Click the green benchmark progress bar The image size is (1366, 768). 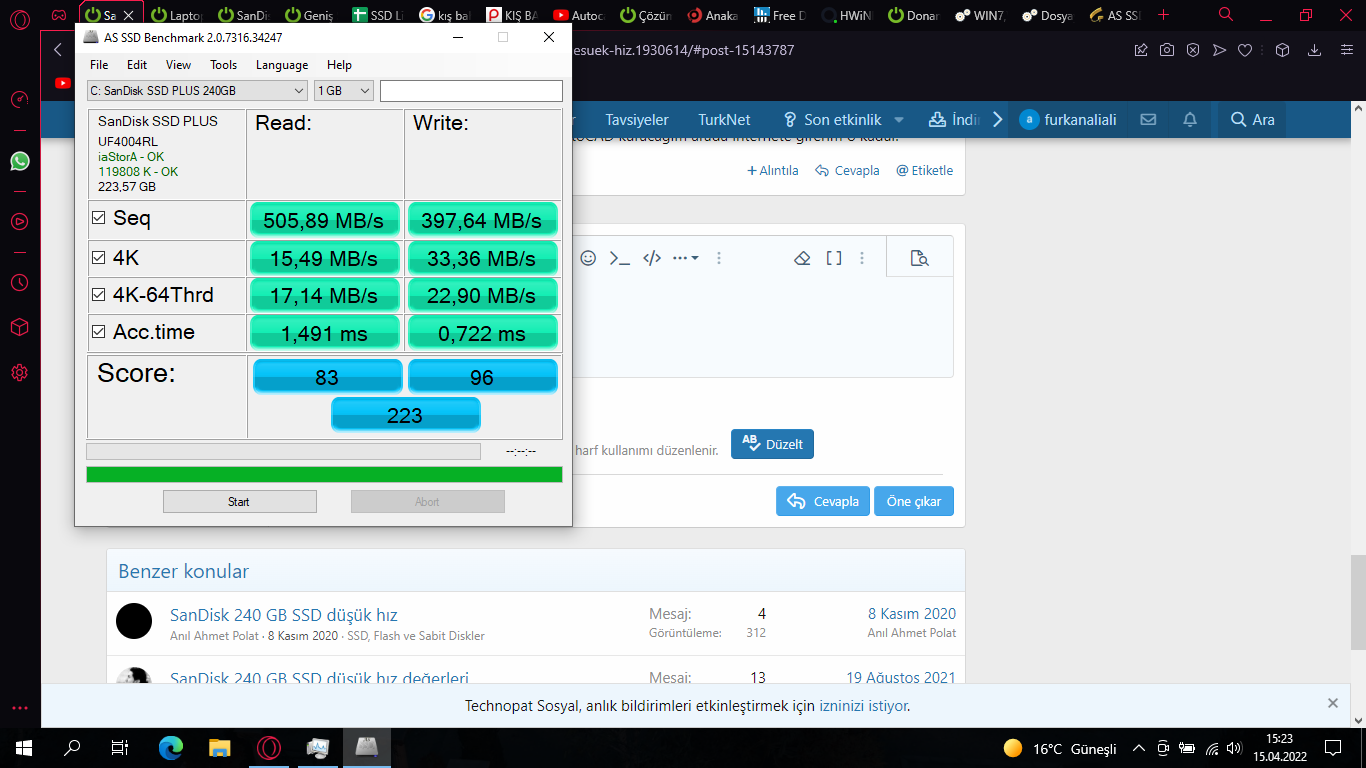point(324,474)
